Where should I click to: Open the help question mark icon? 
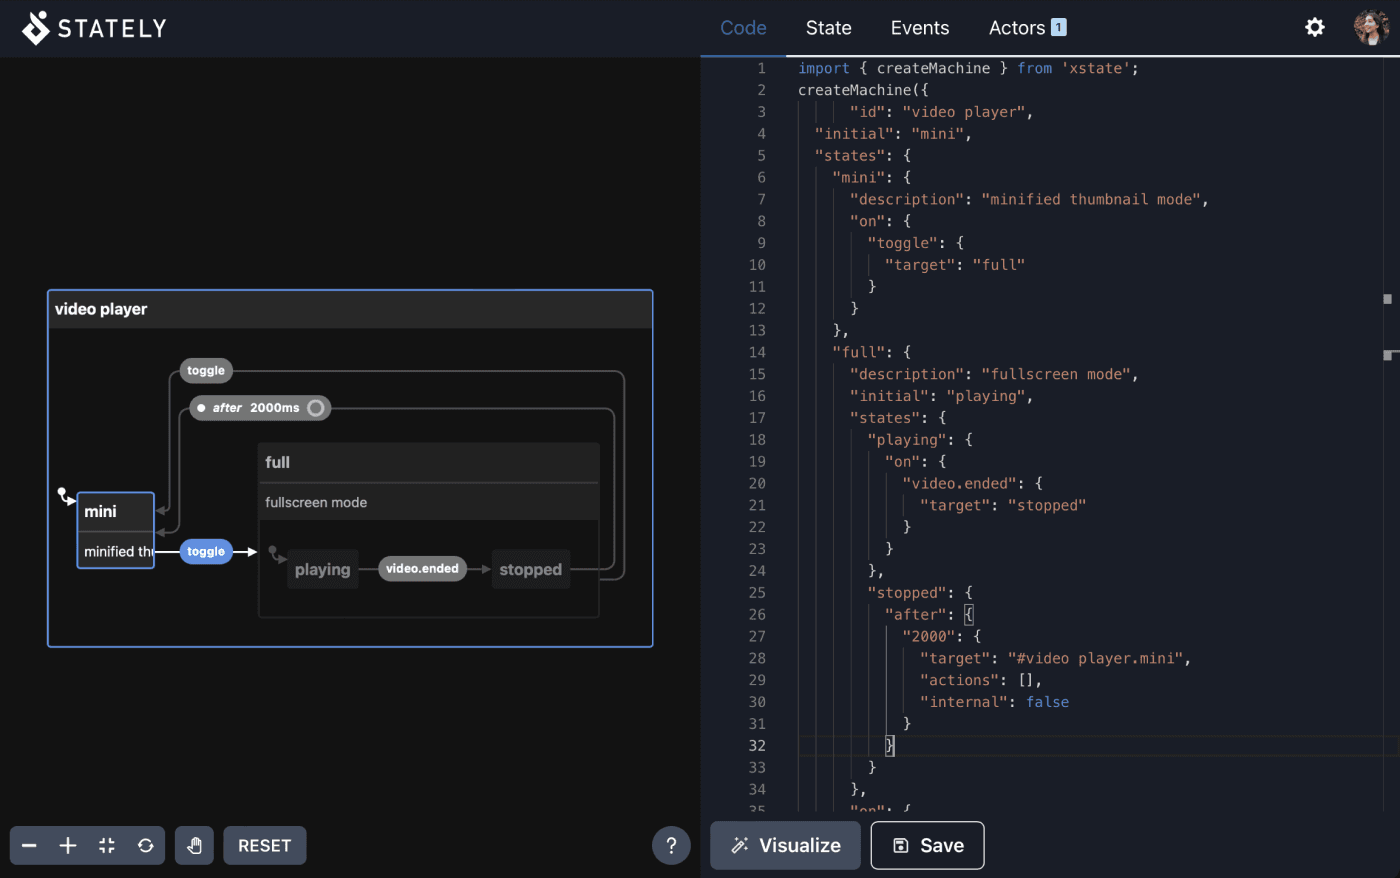point(671,845)
